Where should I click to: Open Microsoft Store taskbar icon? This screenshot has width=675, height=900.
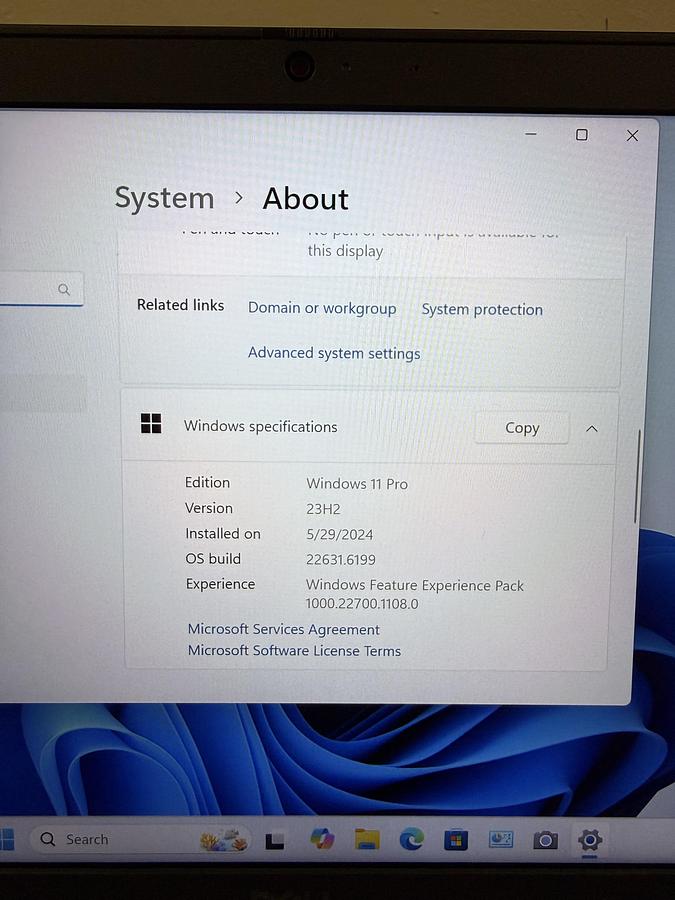pyautogui.click(x=456, y=841)
